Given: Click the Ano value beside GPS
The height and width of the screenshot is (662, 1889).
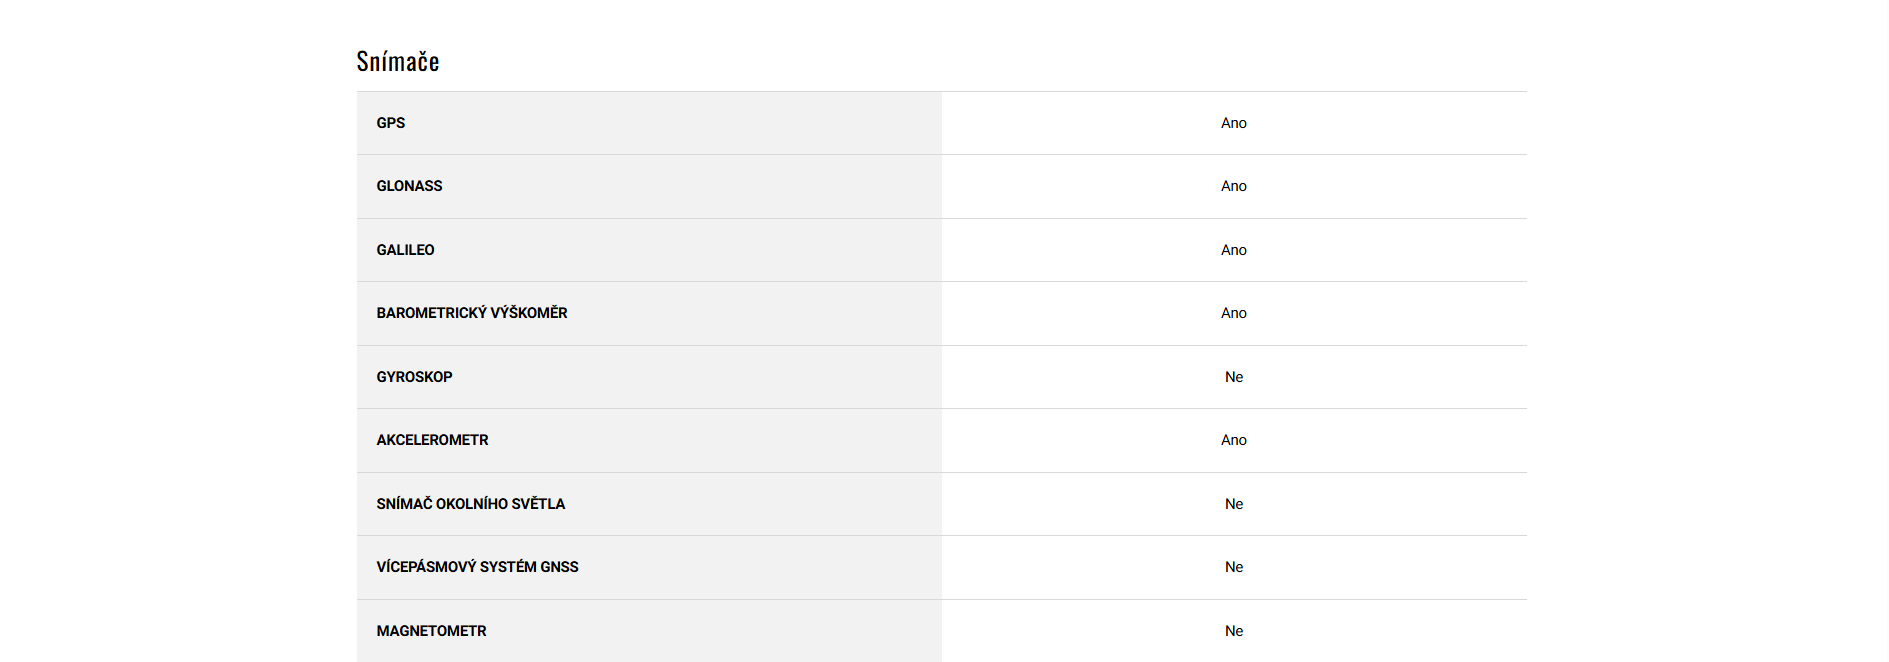Looking at the screenshot, I should coord(1234,123).
